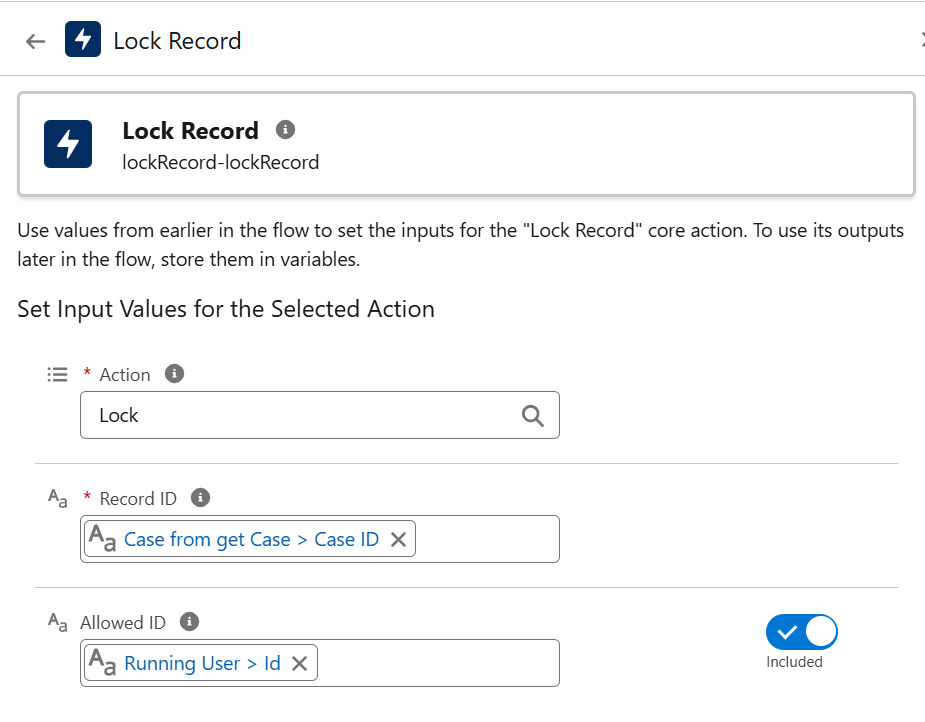The height and width of the screenshot is (722, 925).
Task: Click the lightning bolt icon in the header
Action: (x=83, y=40)
